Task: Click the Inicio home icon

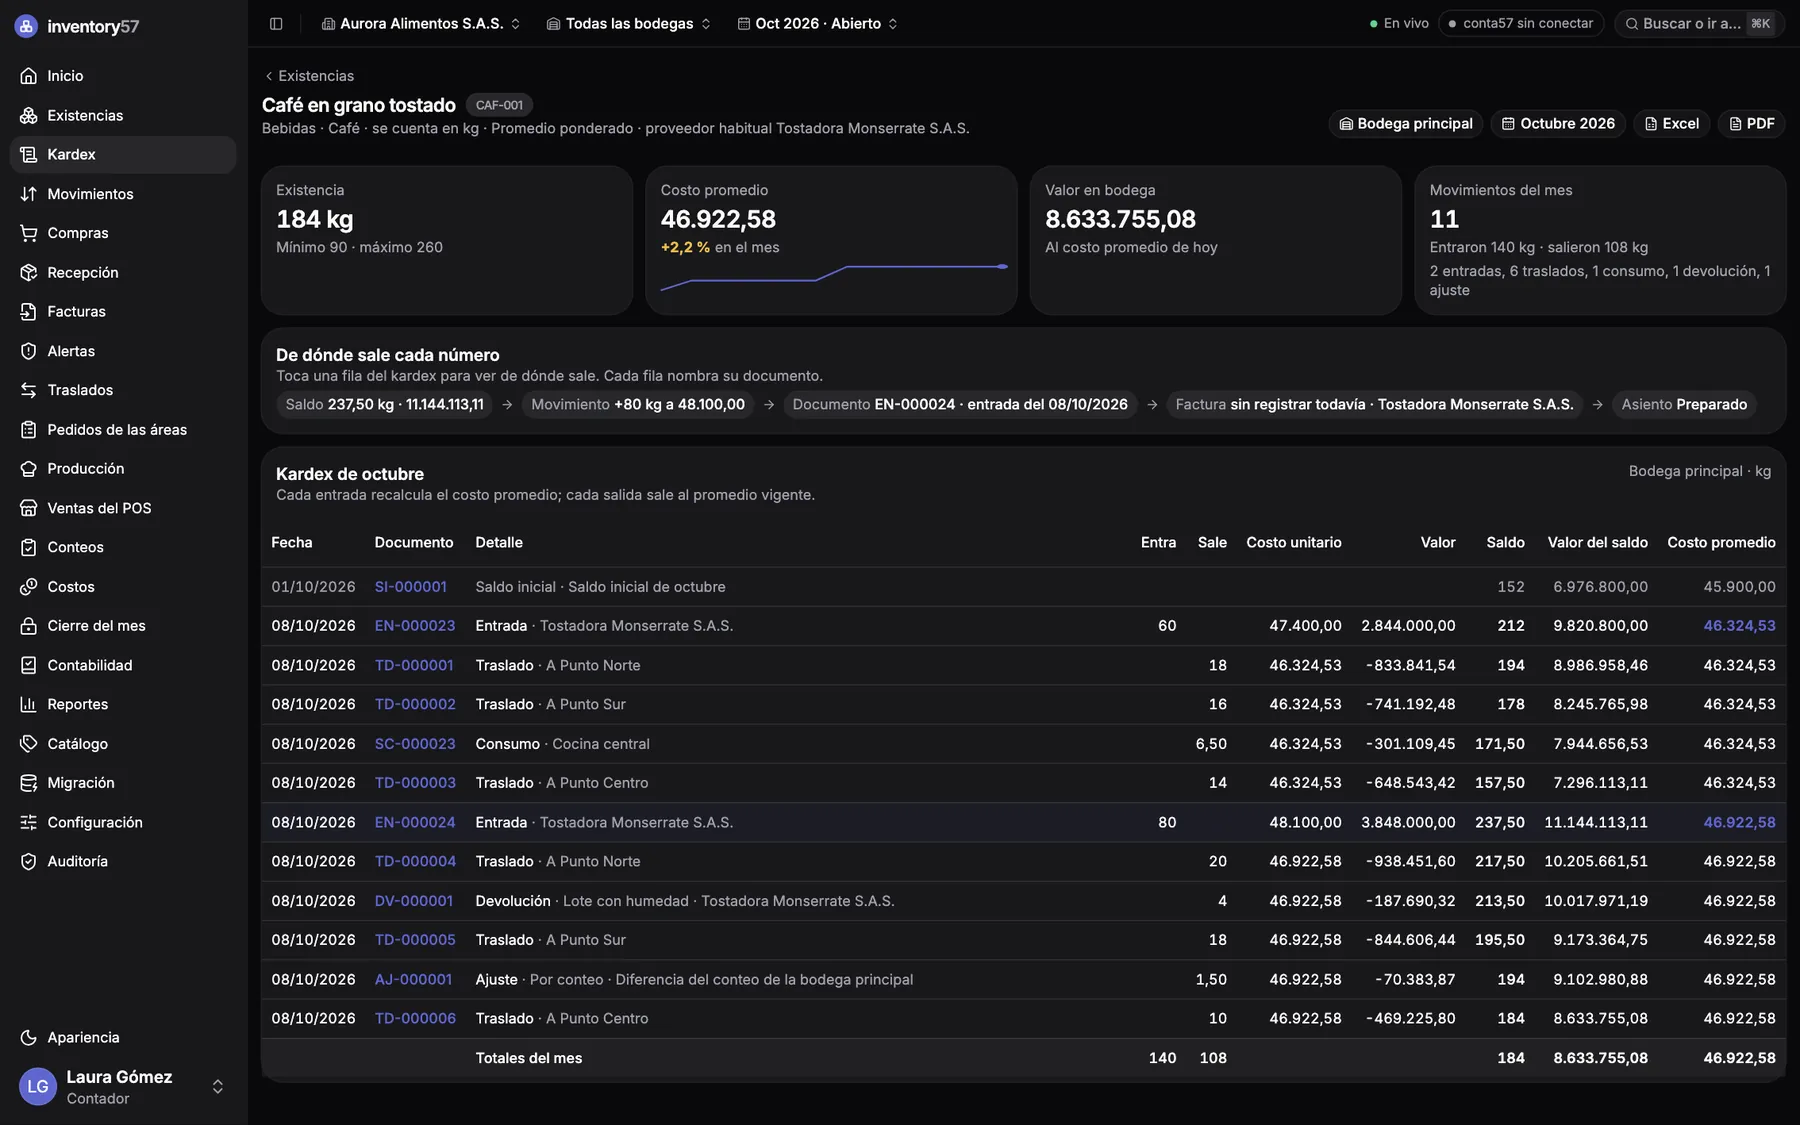Action: [x=29, y=76]
